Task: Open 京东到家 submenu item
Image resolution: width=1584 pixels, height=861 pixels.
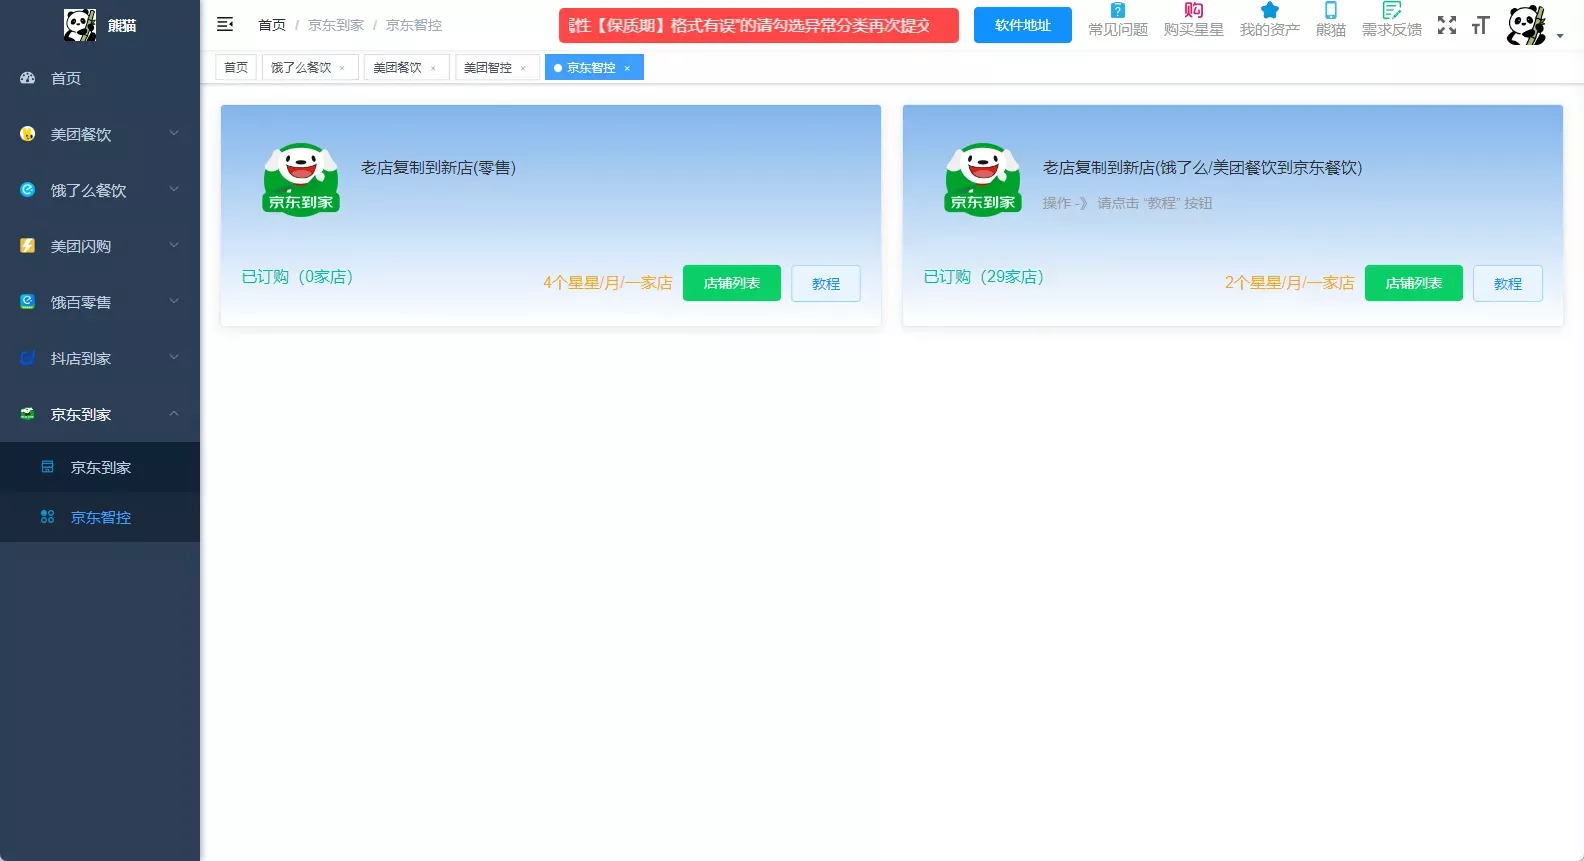Action: [x=100, y=467]
